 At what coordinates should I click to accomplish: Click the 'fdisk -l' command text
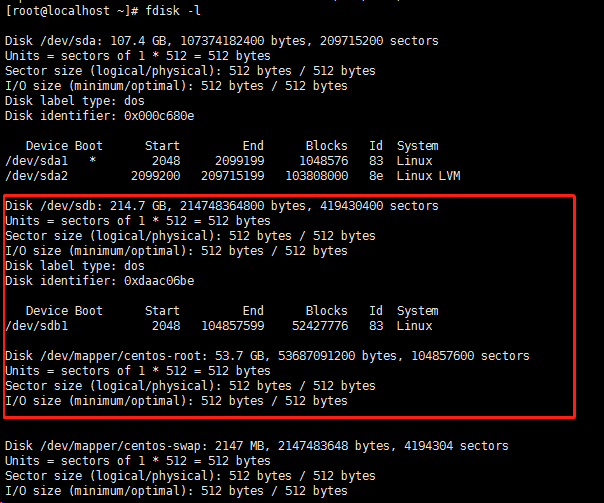click(173, 11)
